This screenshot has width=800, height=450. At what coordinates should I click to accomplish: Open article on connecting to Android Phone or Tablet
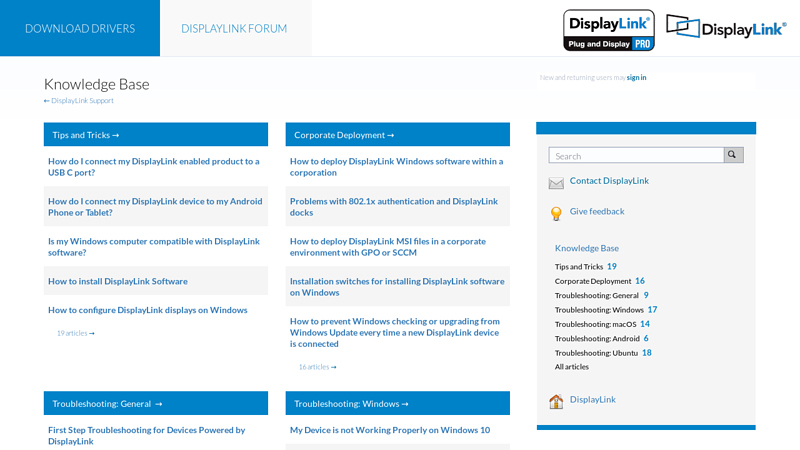pos(155,207)
